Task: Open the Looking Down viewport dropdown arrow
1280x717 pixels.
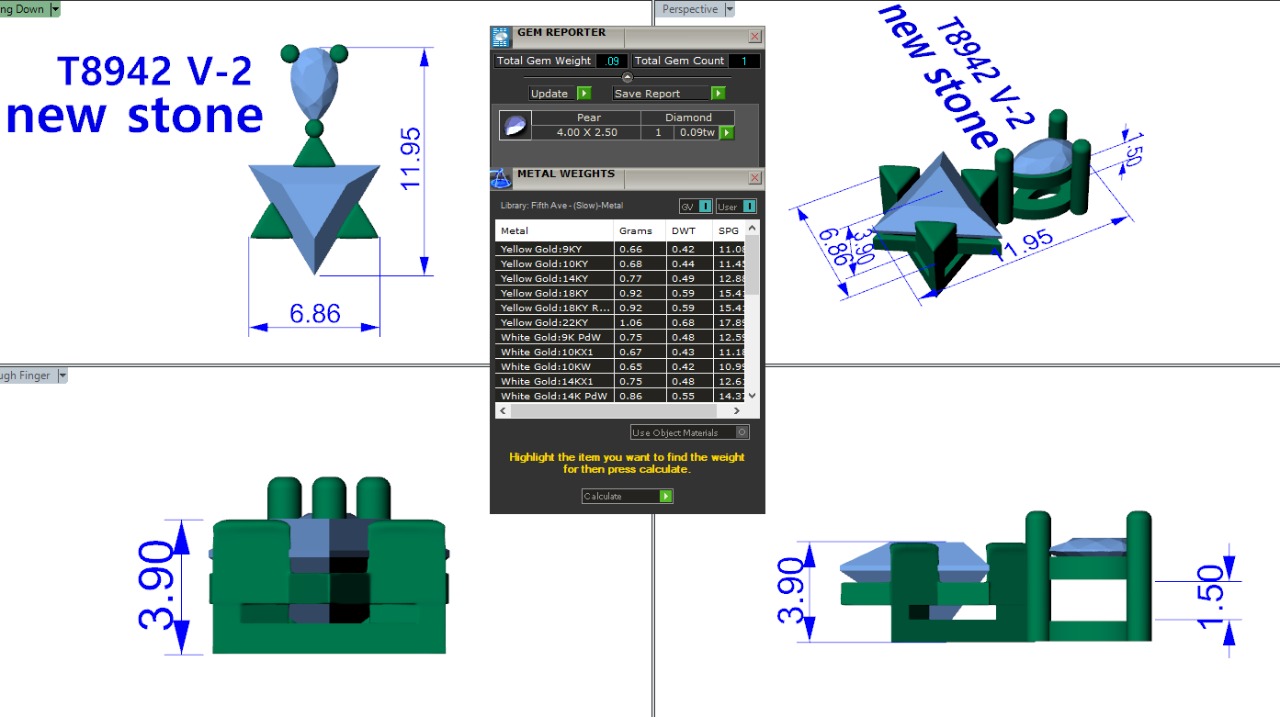Action: [55, 9]
